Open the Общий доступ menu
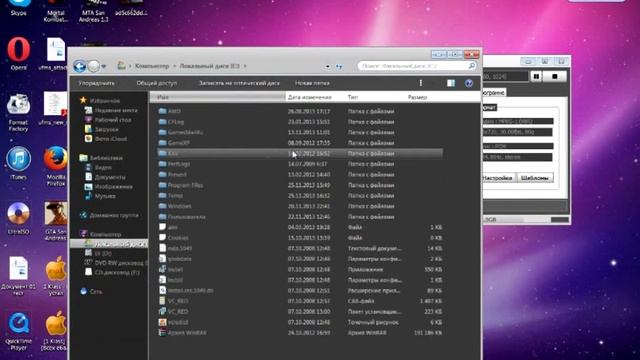 [x=157, y=83]
